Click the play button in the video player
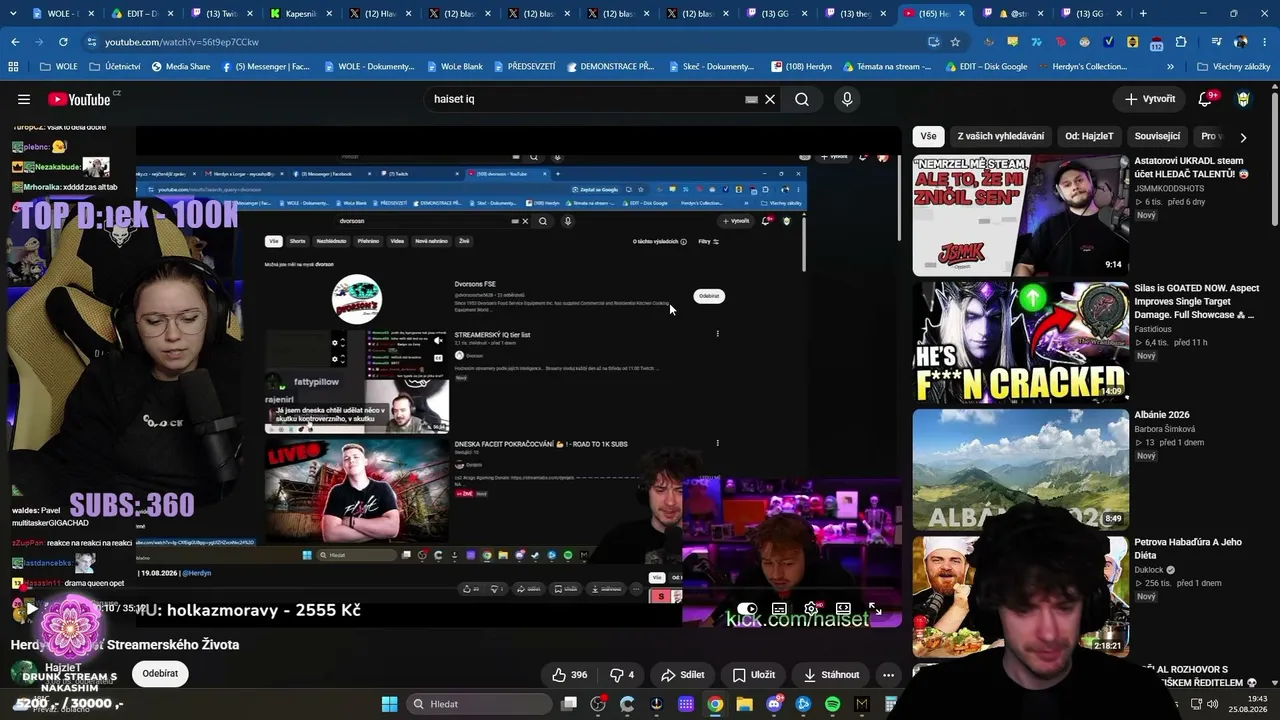 [x=31, y=608]
